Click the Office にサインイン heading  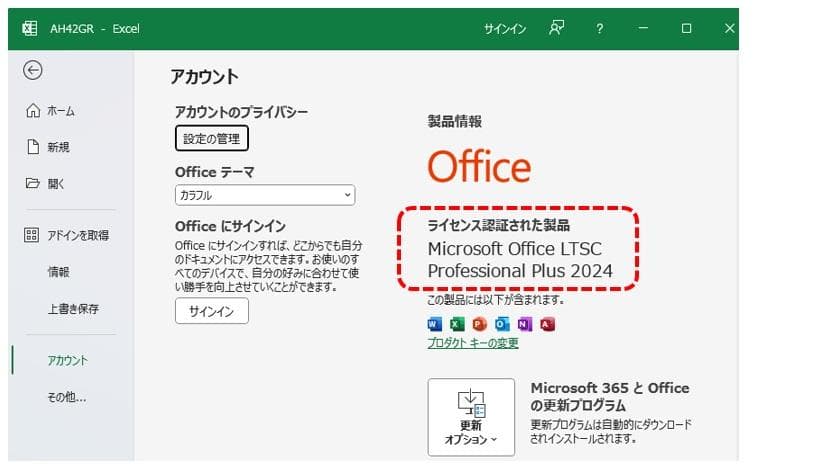[230, 226]
